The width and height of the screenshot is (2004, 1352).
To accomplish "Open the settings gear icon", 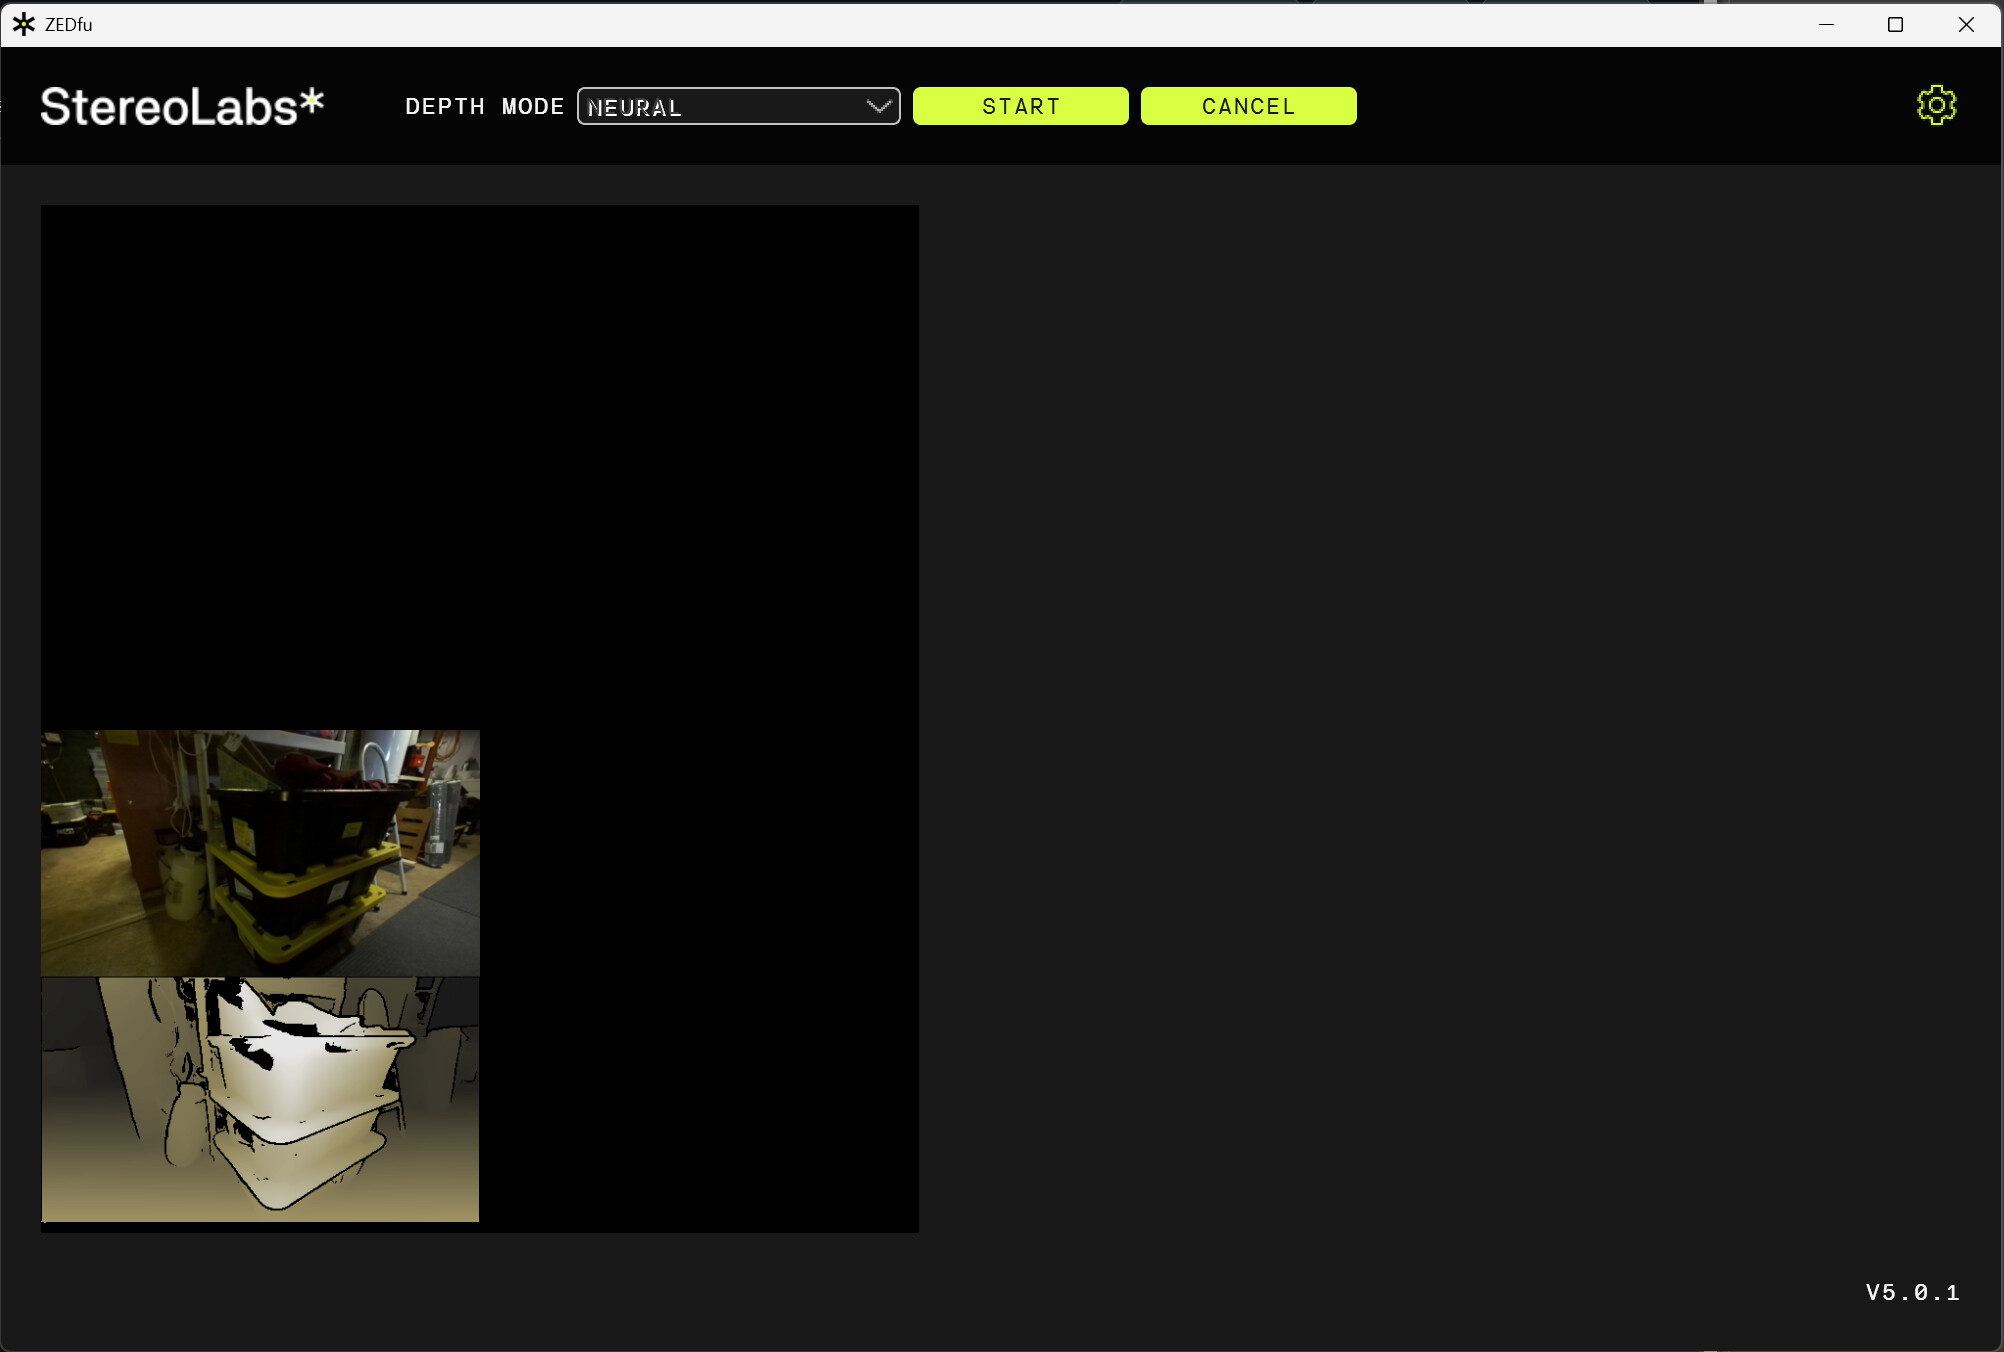I will click(x=1936, y=105).
